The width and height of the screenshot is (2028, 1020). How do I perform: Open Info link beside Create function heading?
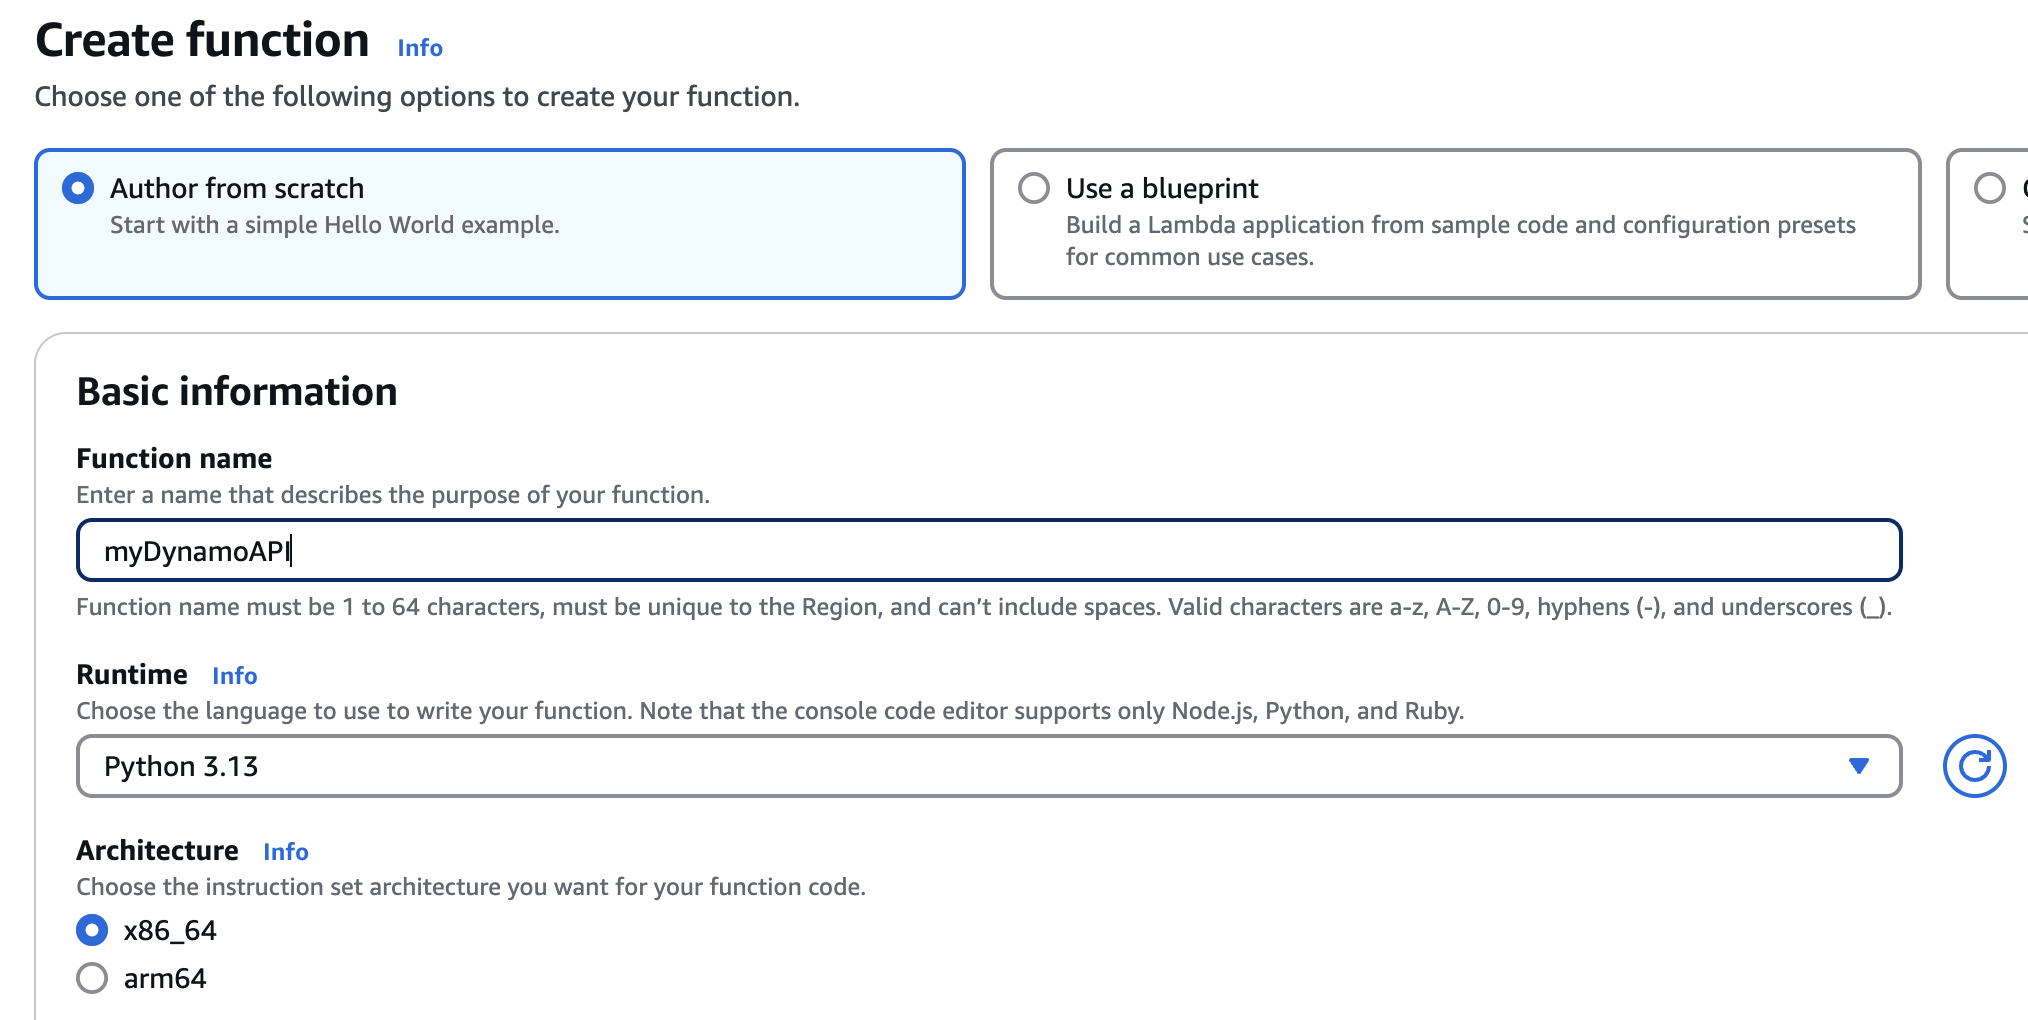419,47
